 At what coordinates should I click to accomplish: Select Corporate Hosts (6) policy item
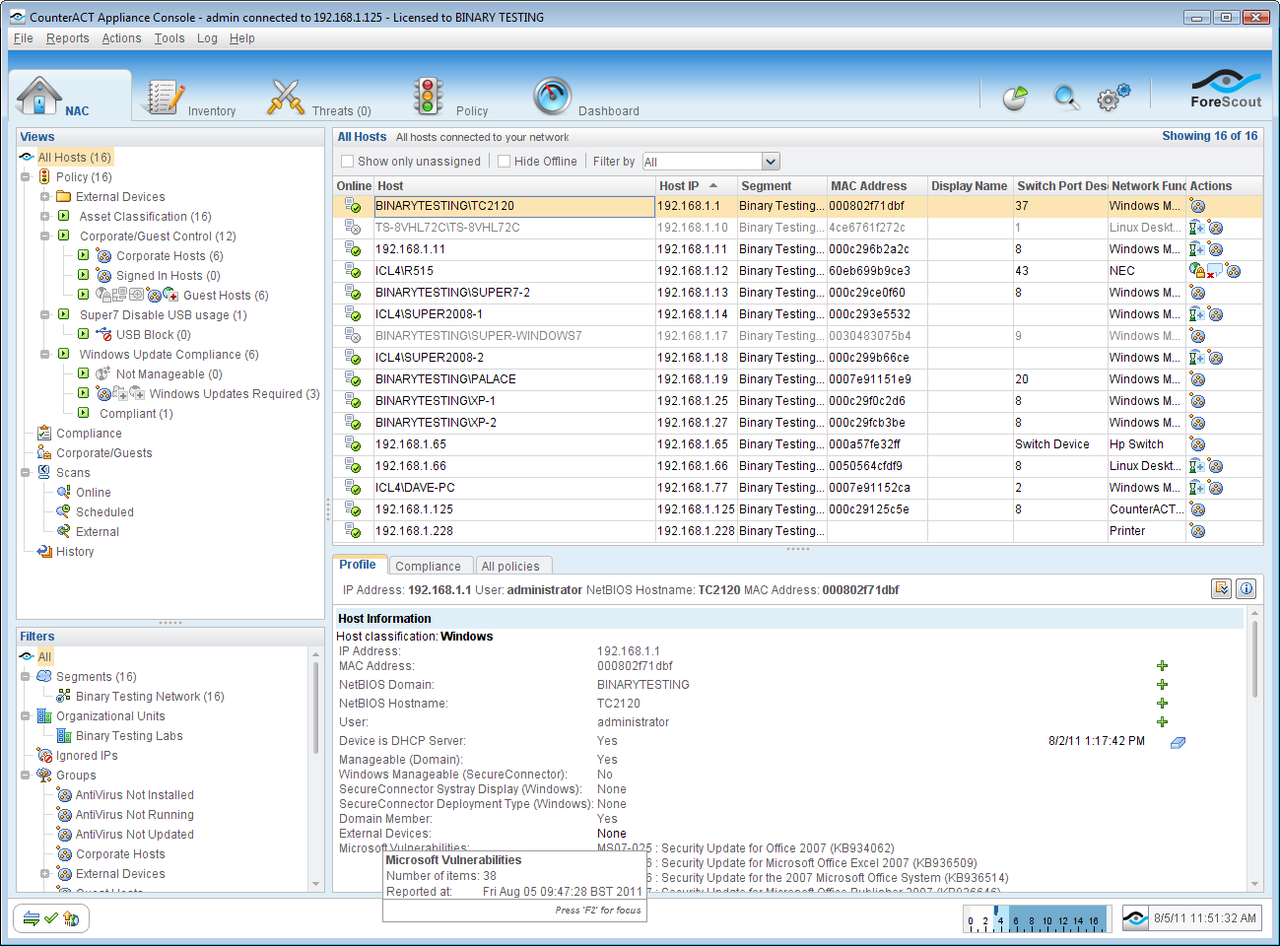point(170,256)
